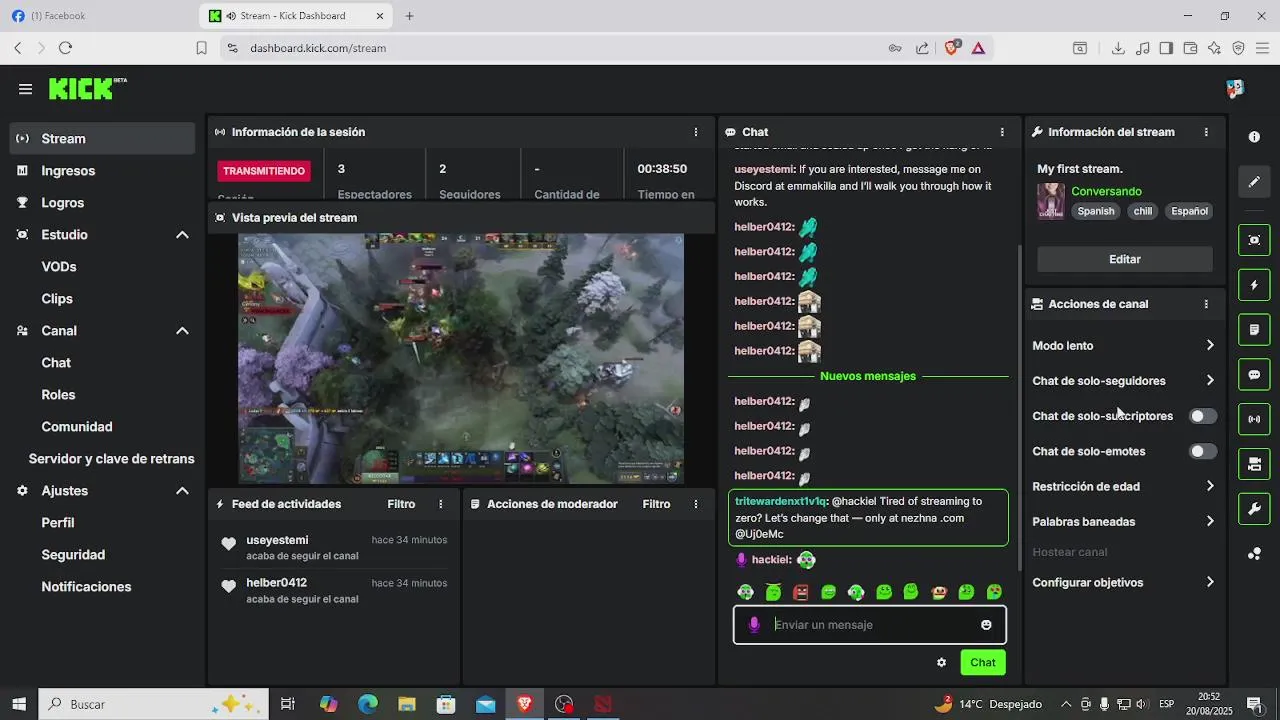The image size is (1280, 720).
Task: Open three-dot menu of Información del stream
Action: click(x=1206, y=132)
